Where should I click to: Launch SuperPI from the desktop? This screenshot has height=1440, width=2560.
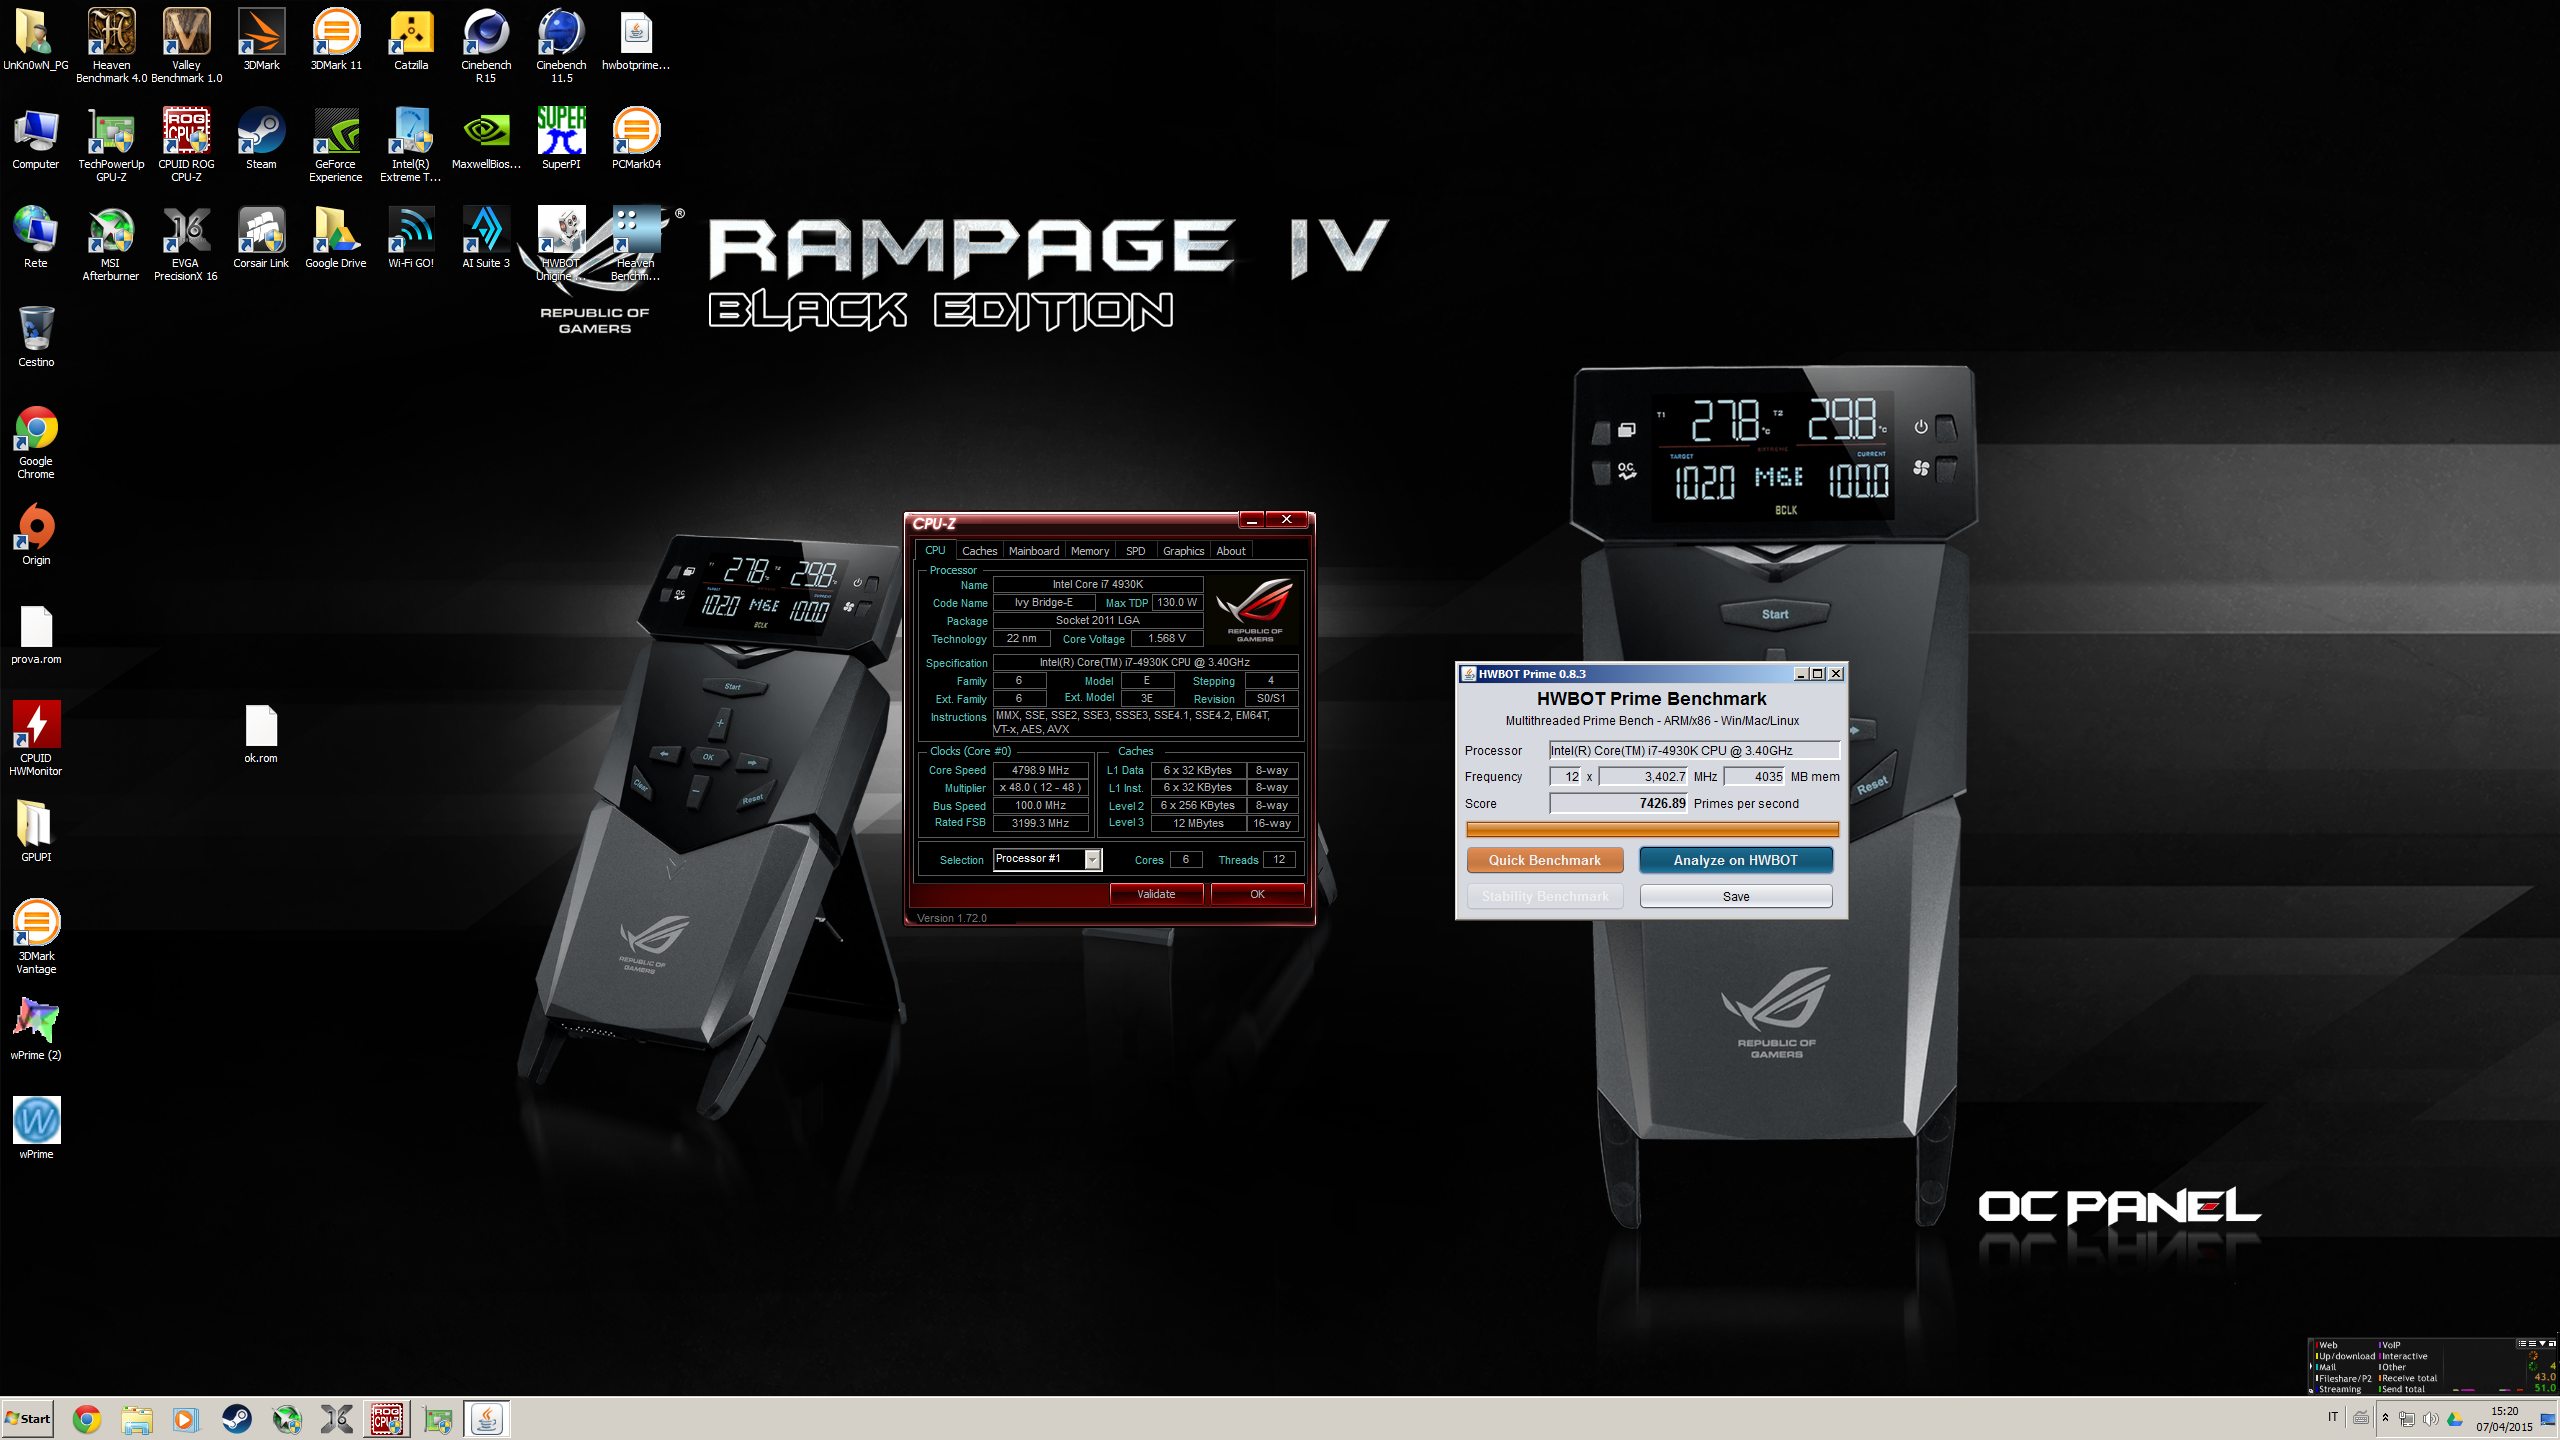pyautogui.click(x=561, y=138)
